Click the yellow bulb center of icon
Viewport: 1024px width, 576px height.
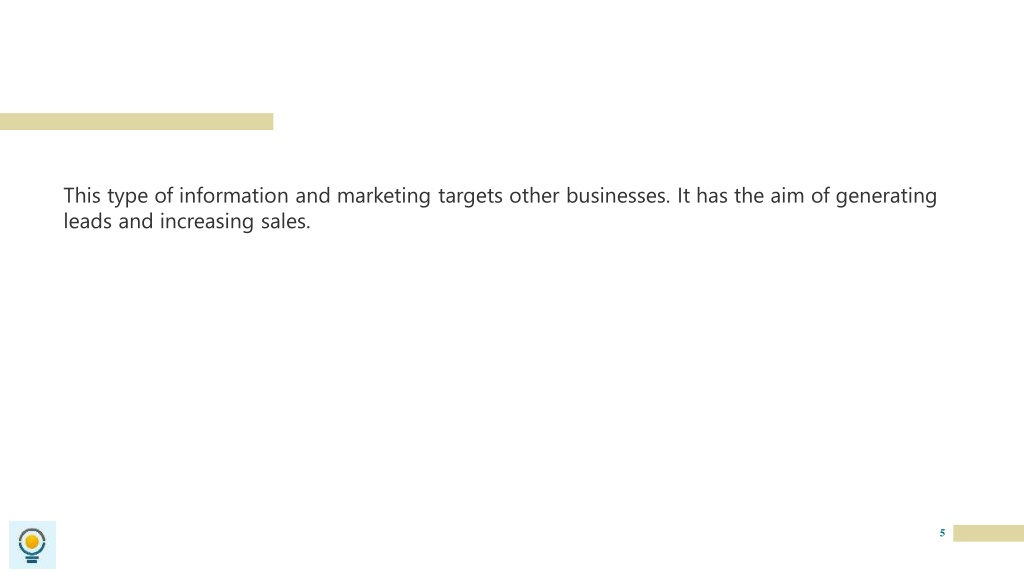pyautogui.click(x=32, y=541)
